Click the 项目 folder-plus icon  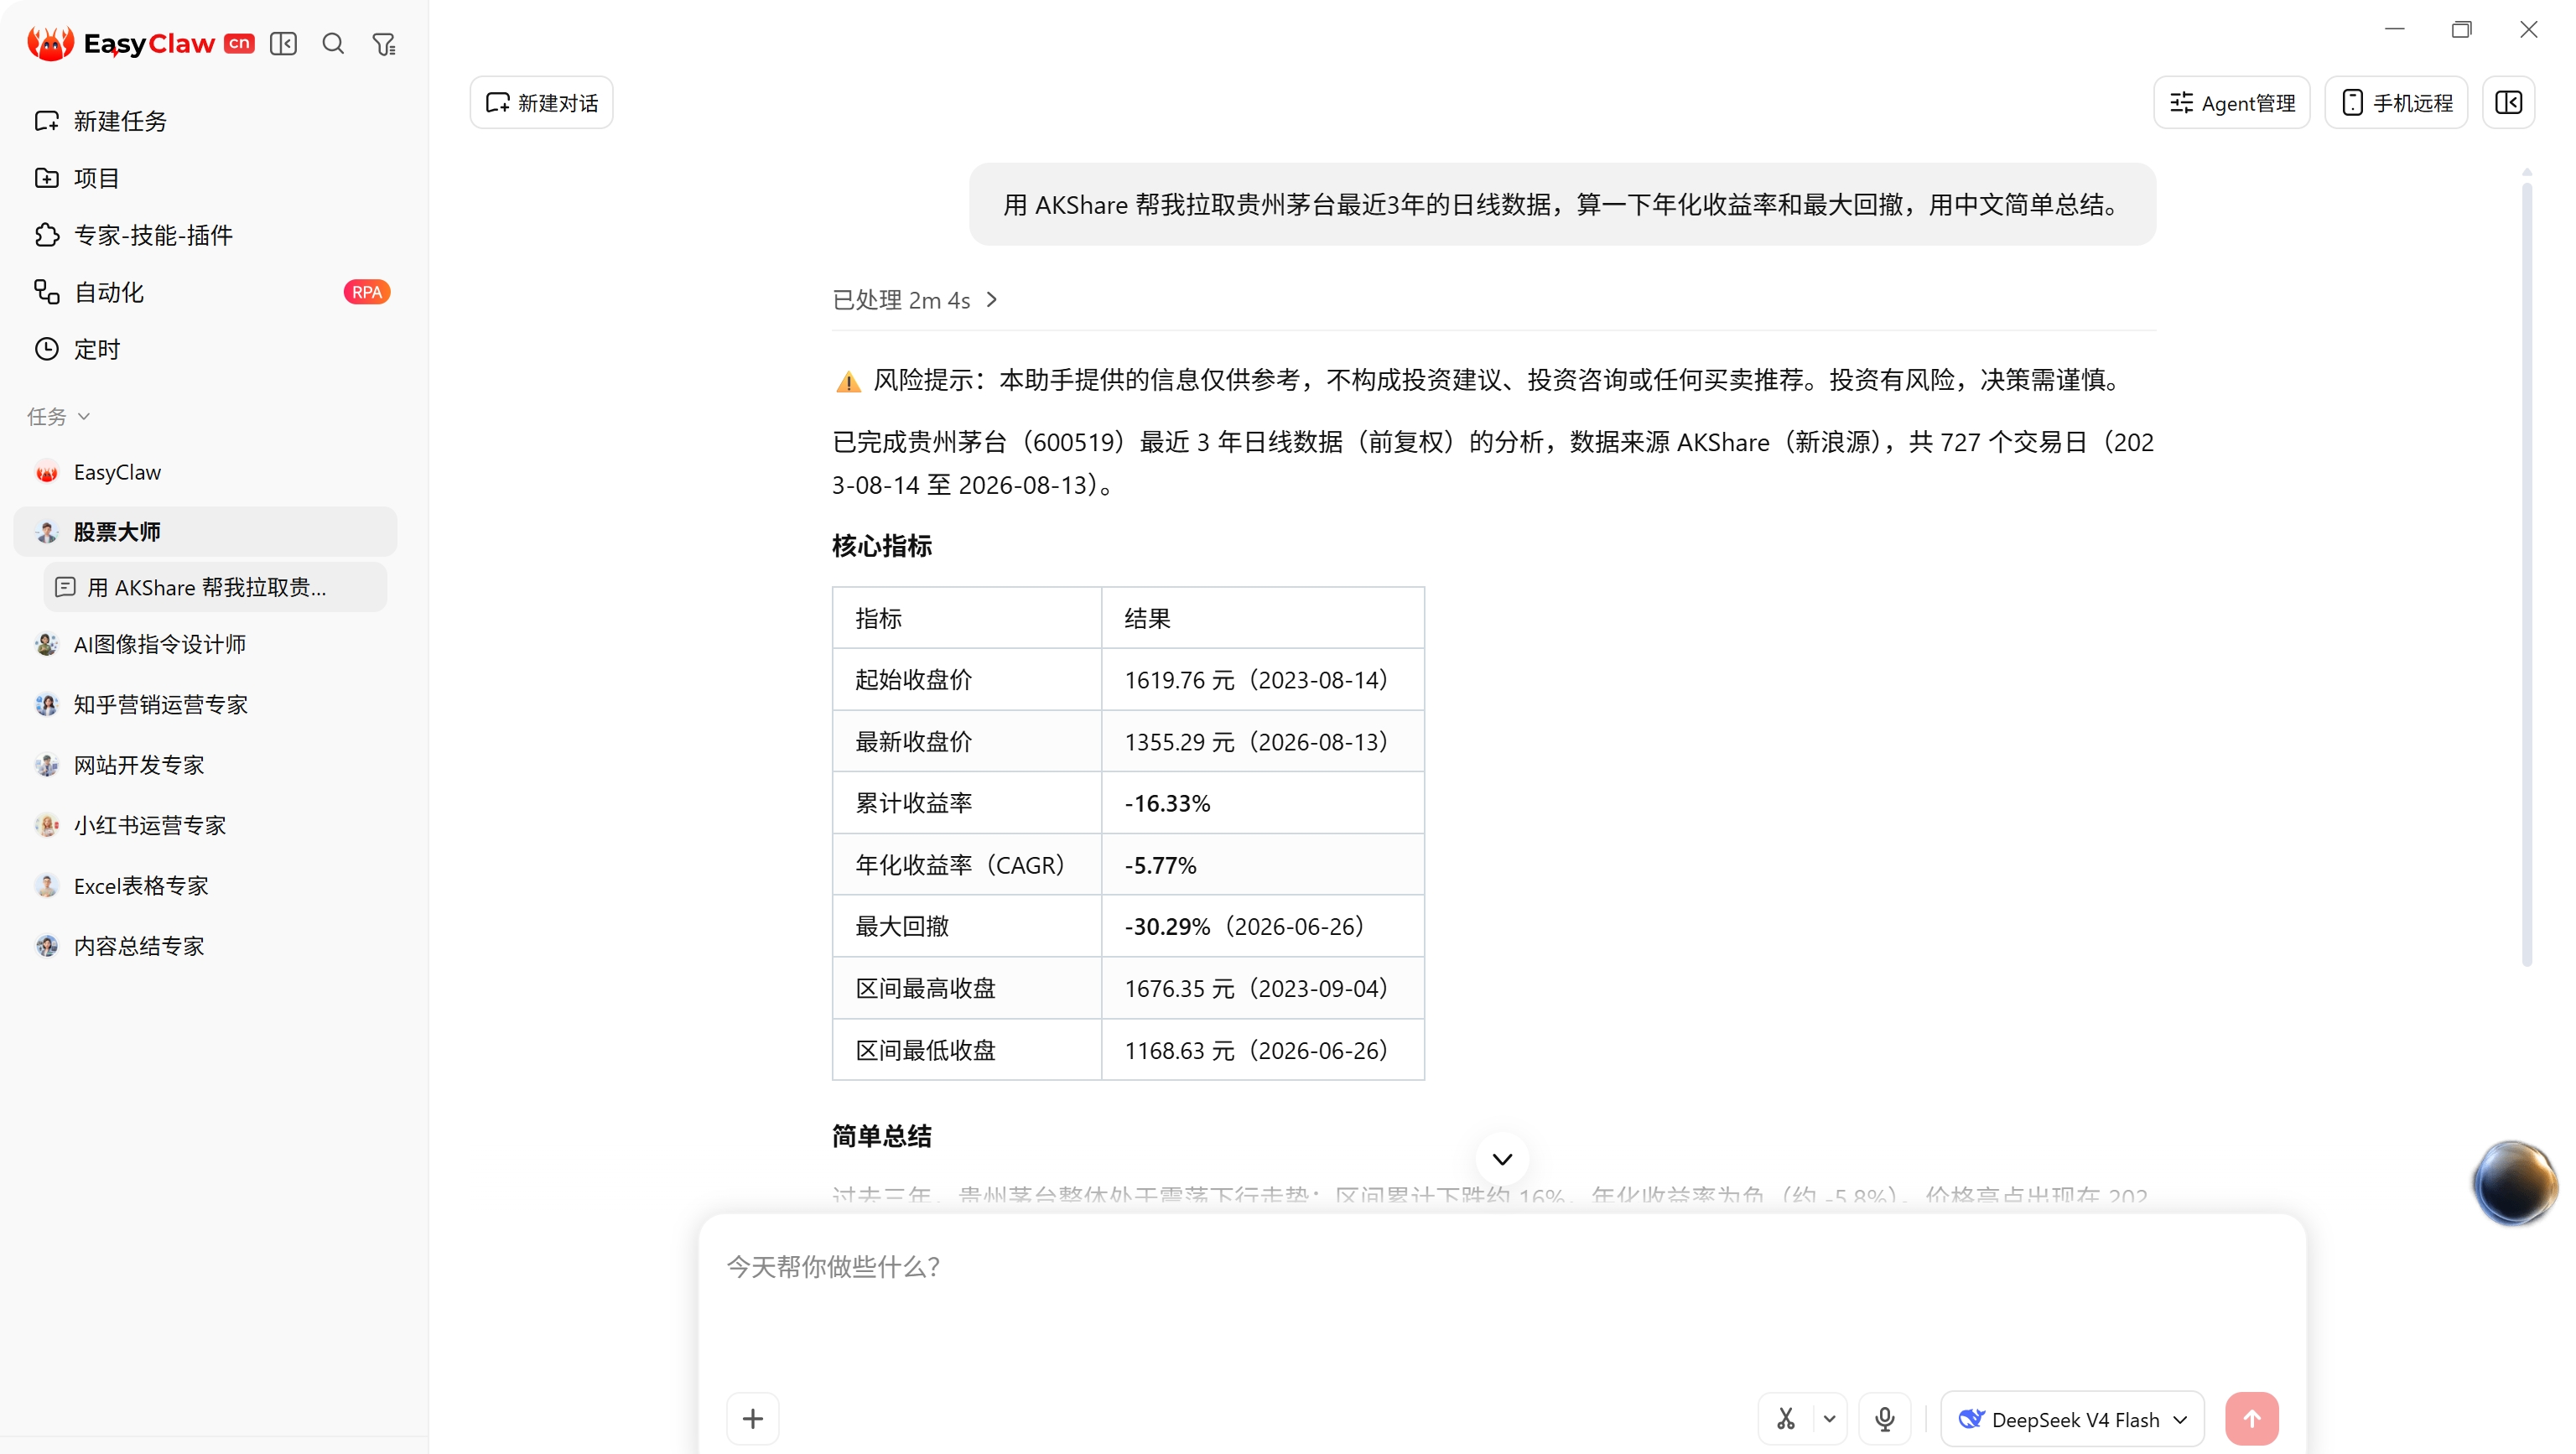coord(46,178)
